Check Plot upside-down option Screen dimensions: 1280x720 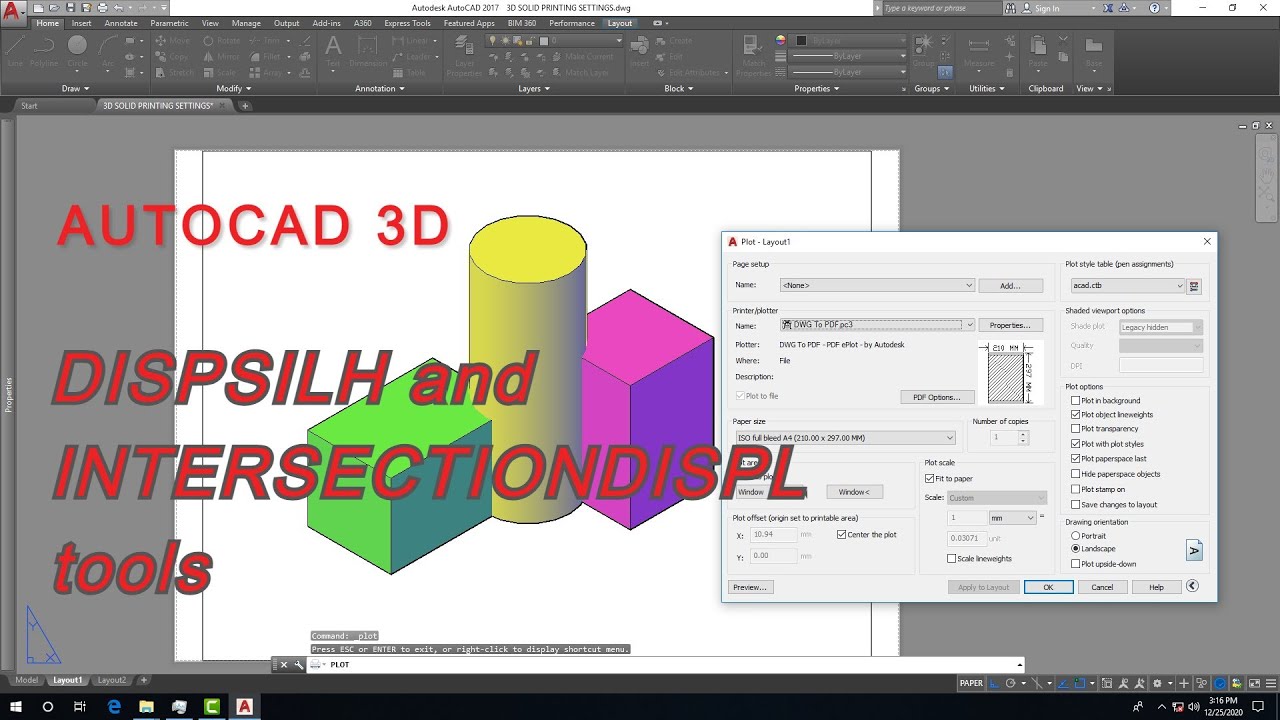(x=1076, y=564)
